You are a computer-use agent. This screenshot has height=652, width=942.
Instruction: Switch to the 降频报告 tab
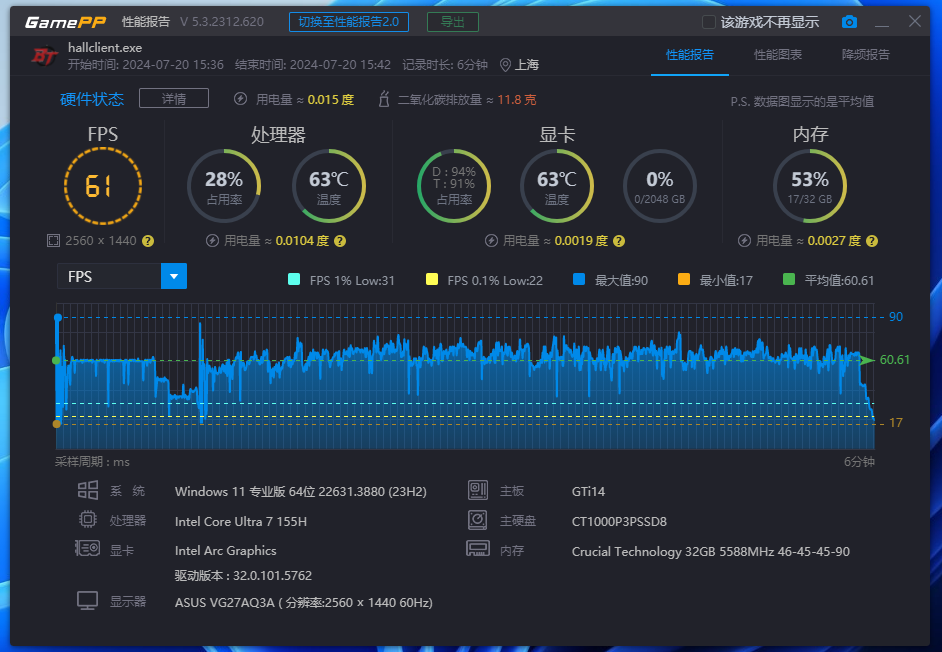pyautogui.click(x=865, y=55)
